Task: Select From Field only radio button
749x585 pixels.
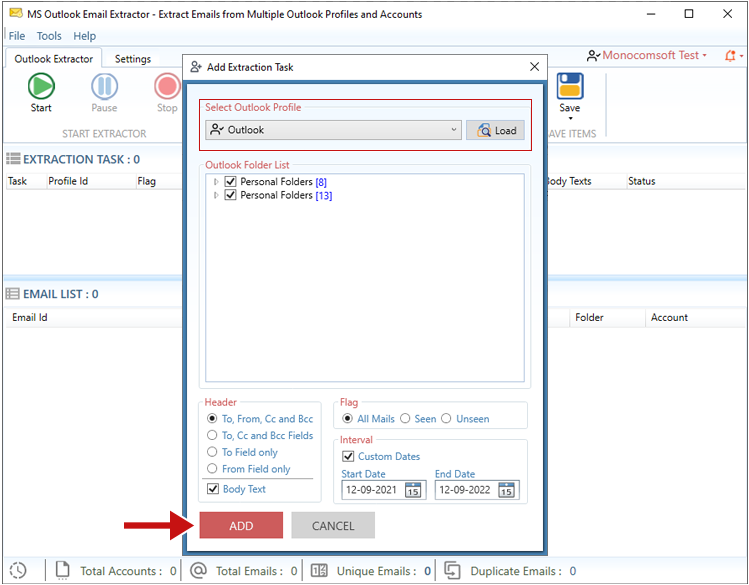Action: coord(212,468)
